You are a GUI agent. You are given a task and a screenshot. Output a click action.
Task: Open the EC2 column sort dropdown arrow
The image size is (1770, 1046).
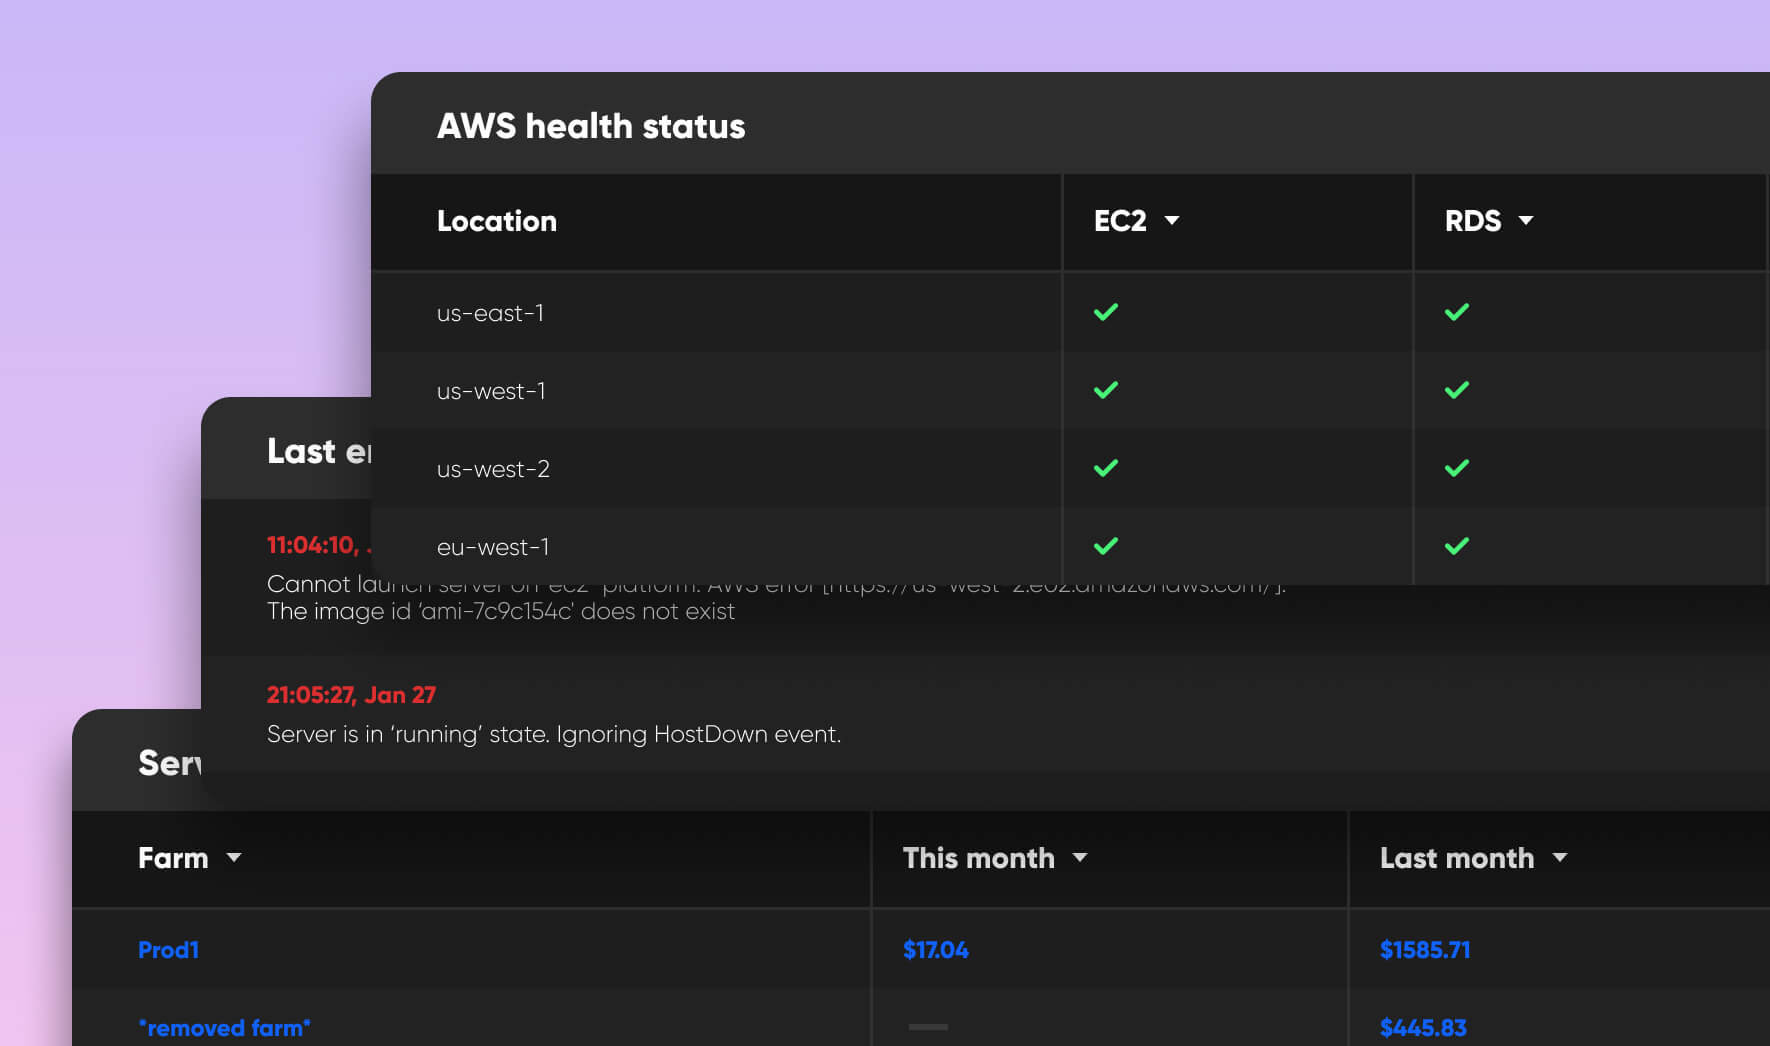tap(1172, 221)
